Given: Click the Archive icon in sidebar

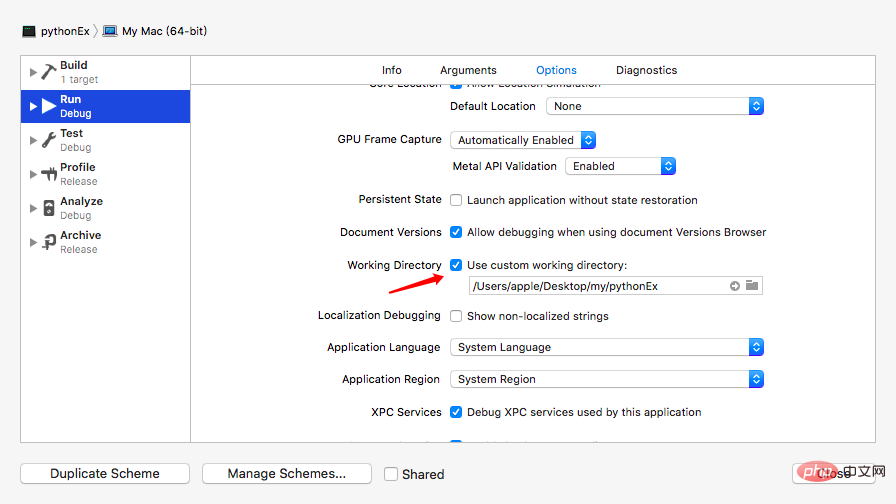Looking at the screenshot, I should click(x=49, y=242).
